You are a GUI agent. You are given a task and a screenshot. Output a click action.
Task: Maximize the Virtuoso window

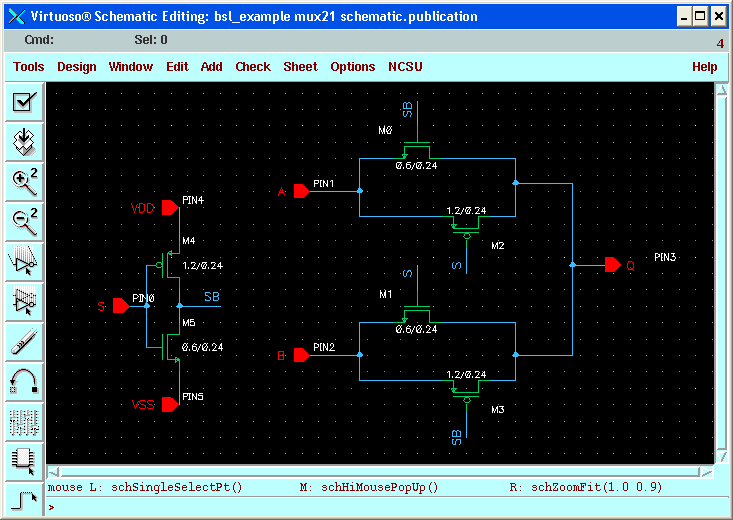pos(700,17)
